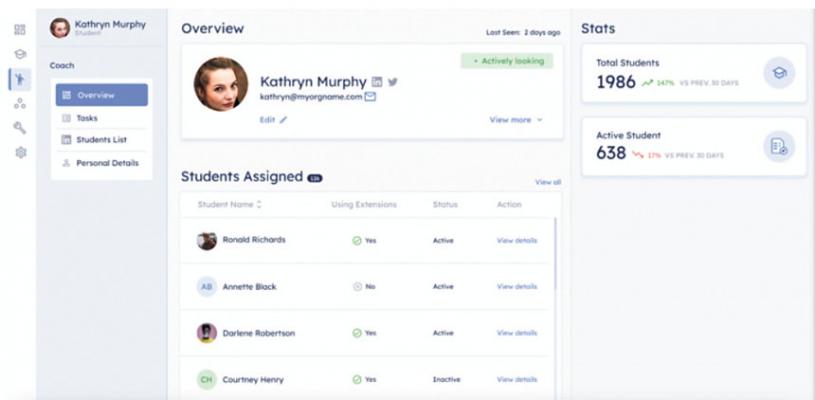
Task: Click Kathryn Murphy's large profile photo
Action: (x=220, y=84)
